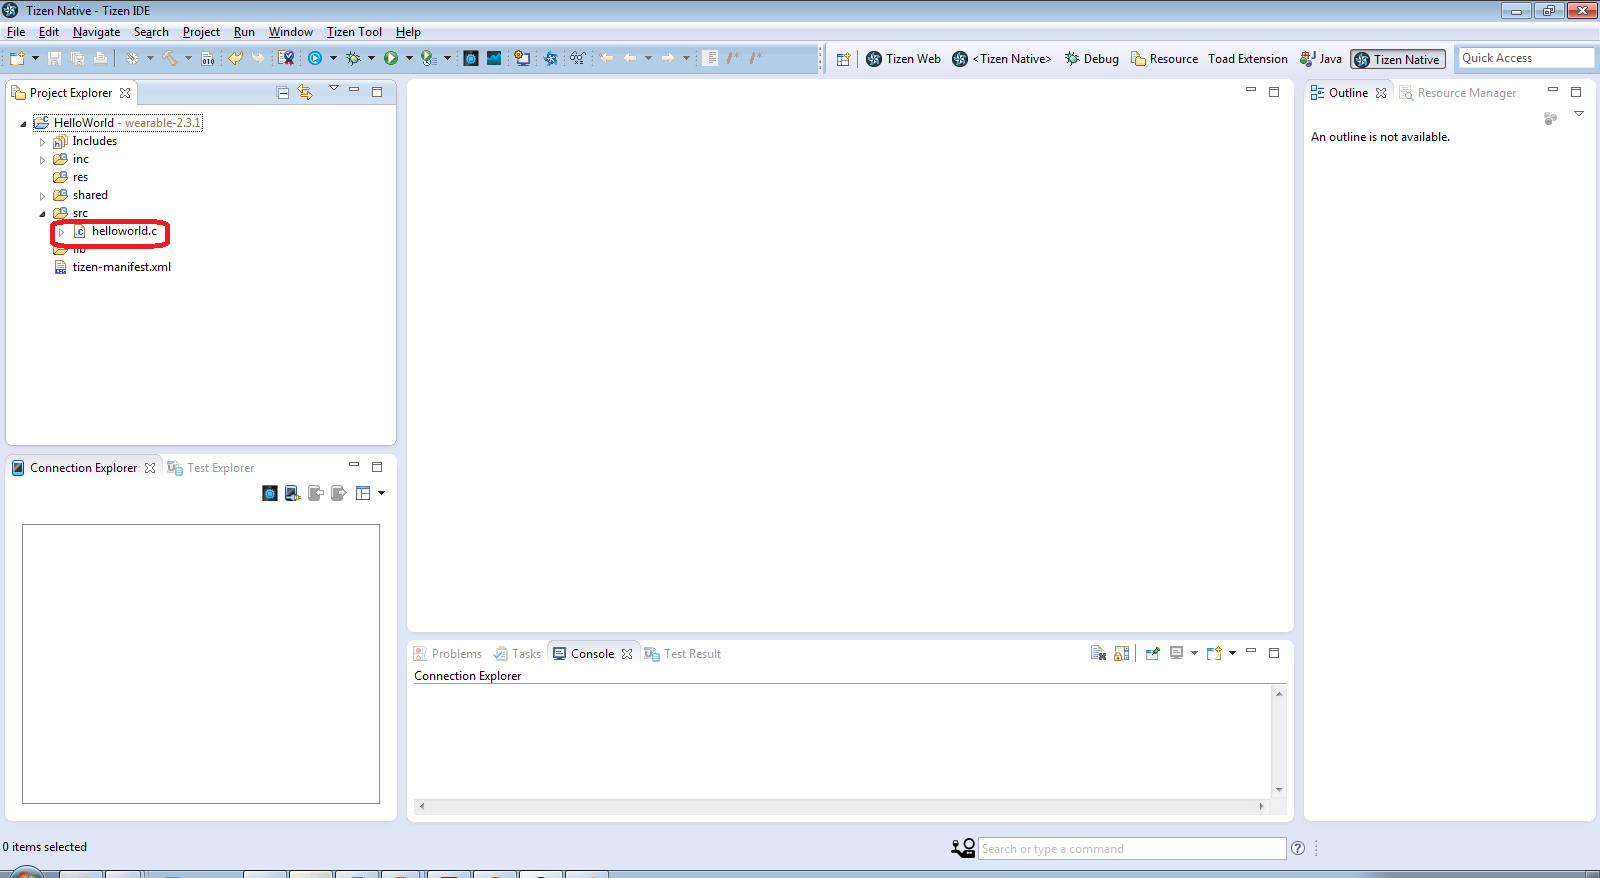Click the blue Profile play toolbar icon
Screen dimensions: 1600x878
[x=315, y=58]
